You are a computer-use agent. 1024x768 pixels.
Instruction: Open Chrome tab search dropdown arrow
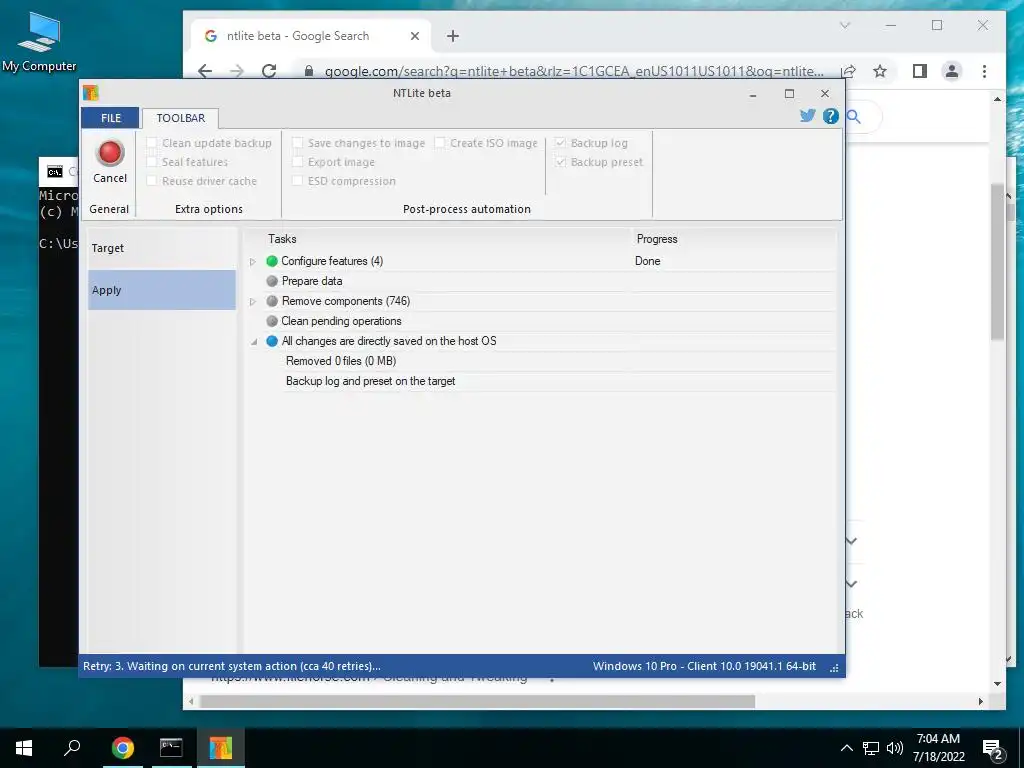point(844,25)
